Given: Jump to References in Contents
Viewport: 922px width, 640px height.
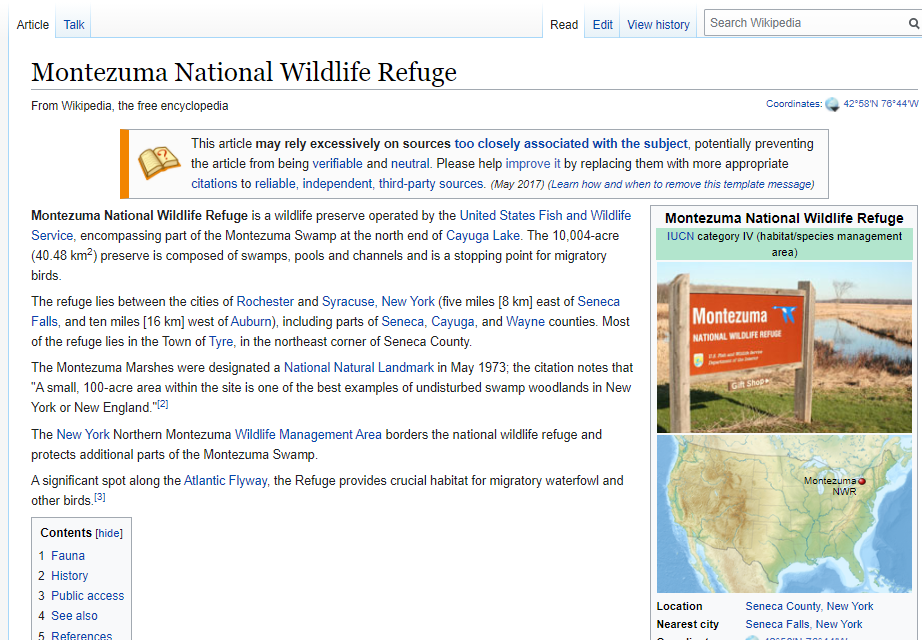Looking at the screenshot, I should (81, 635).
